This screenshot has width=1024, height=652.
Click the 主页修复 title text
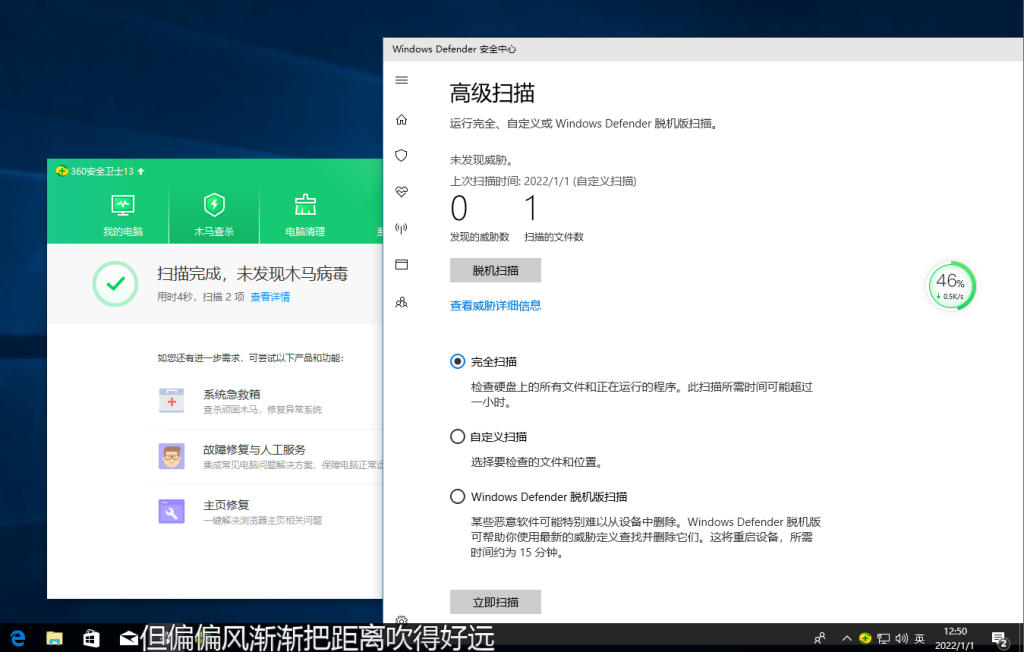click(x=226, y=505)
